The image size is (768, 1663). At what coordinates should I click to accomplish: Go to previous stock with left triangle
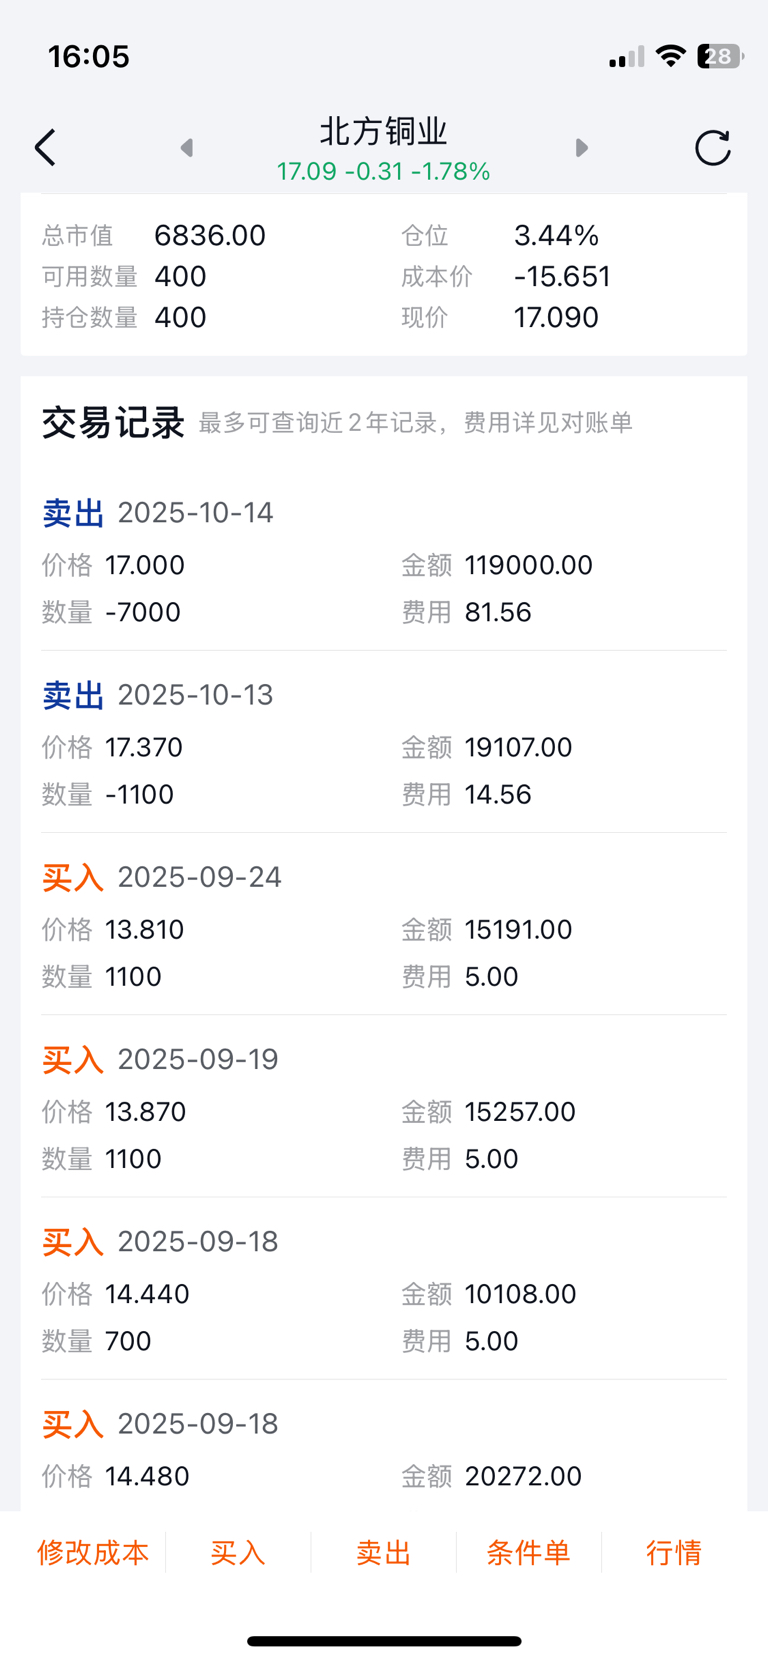pyautogui.click(x=186, y=148)
